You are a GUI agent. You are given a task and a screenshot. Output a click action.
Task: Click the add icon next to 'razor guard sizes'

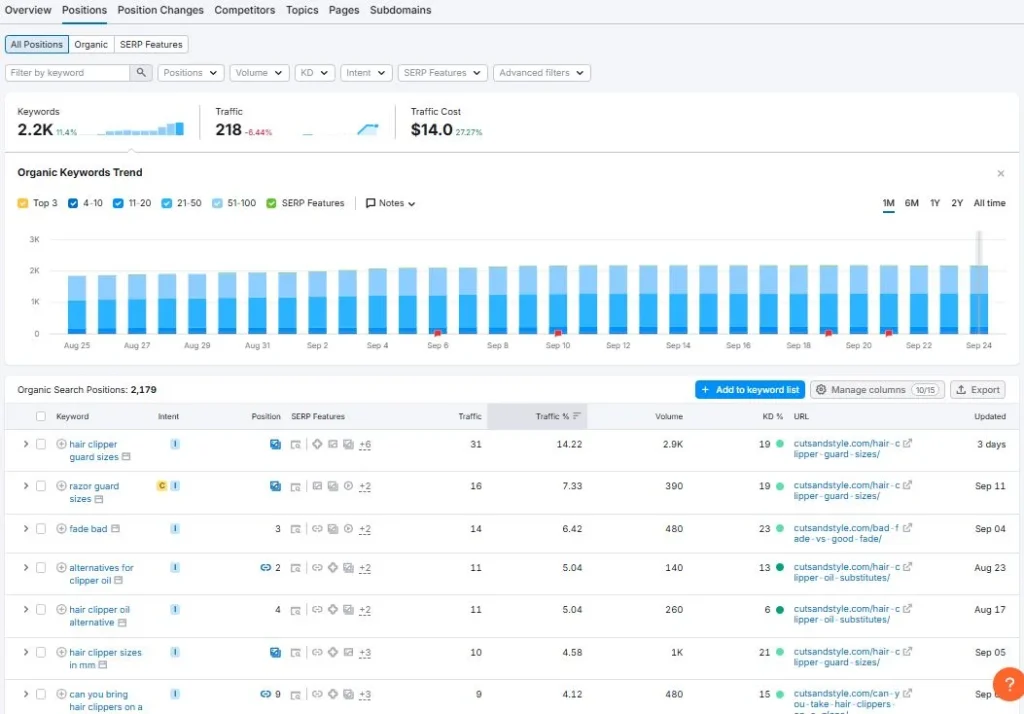(61, 486)
